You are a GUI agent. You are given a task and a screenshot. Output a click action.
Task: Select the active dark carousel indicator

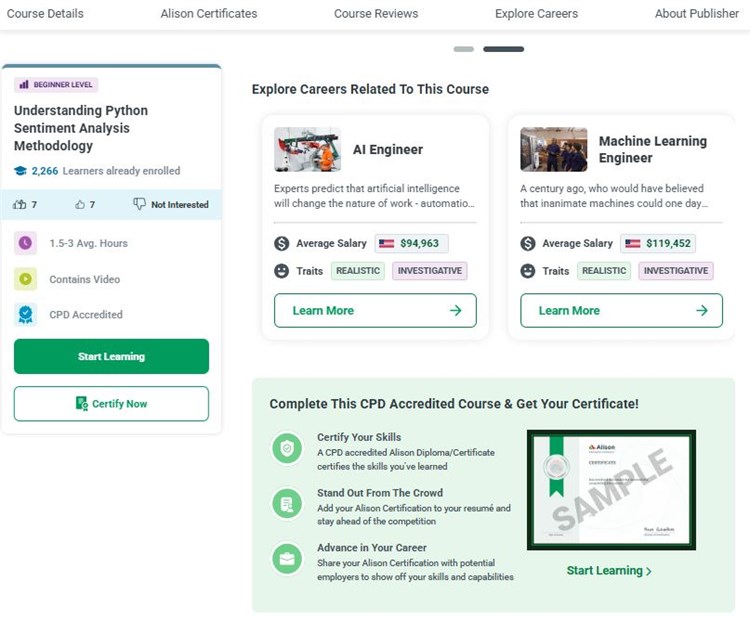coord(503,49)
